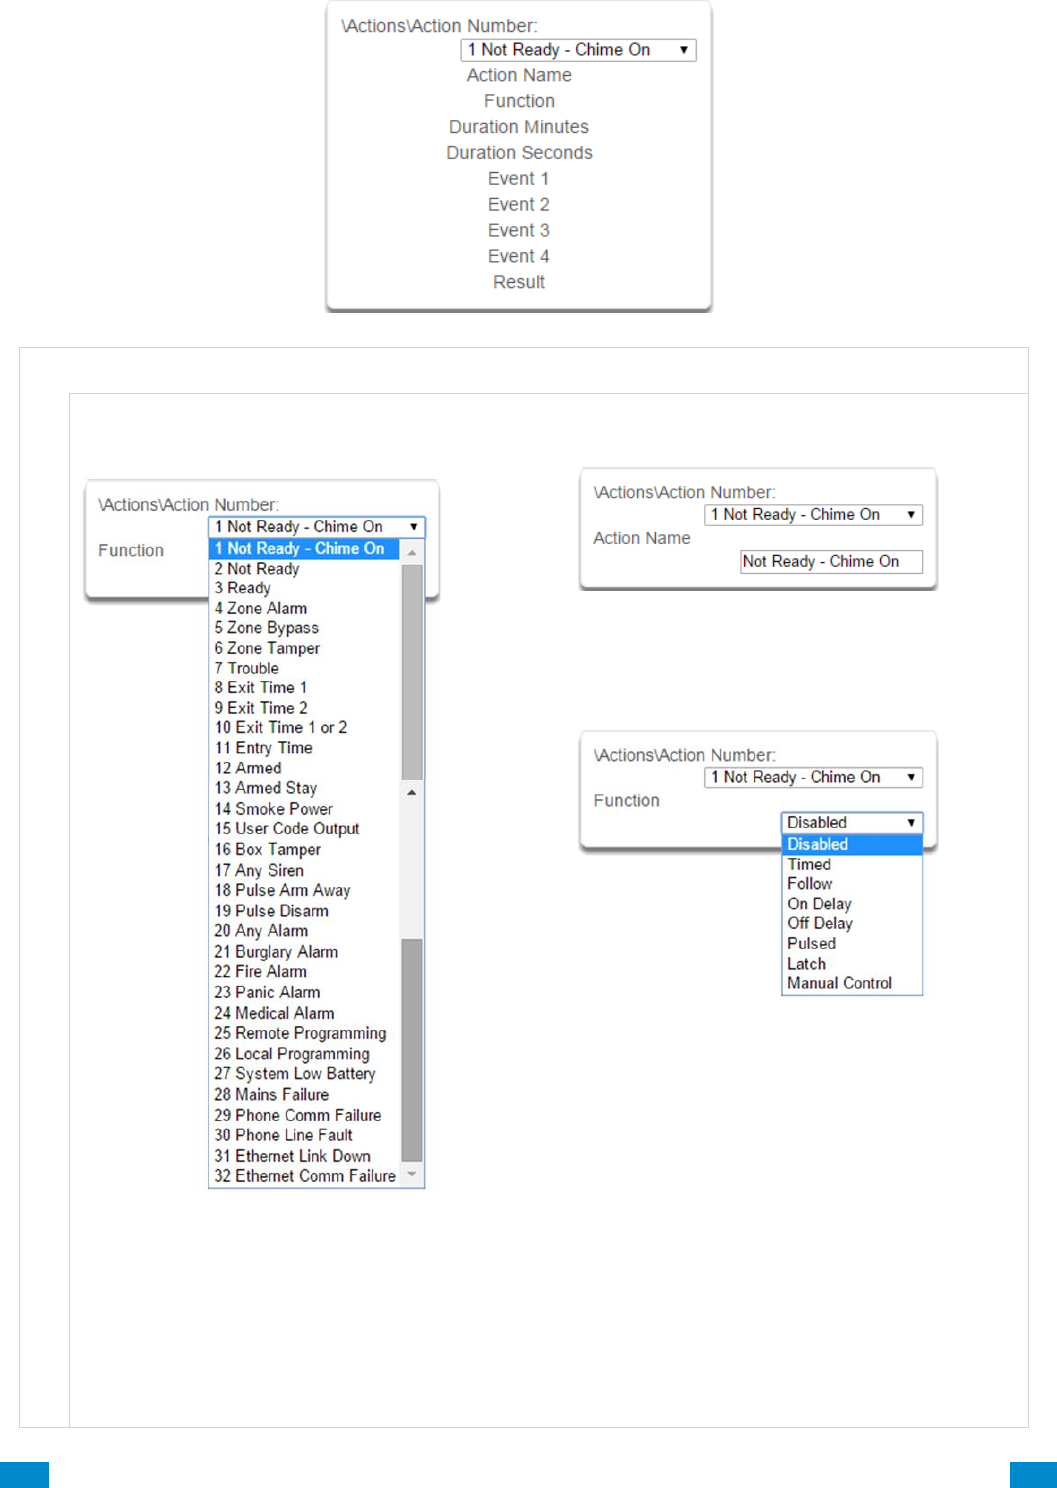Screen dimensions: 1057x1488
Task: Choose option 15 User Code Output
Action: point(304,829)
